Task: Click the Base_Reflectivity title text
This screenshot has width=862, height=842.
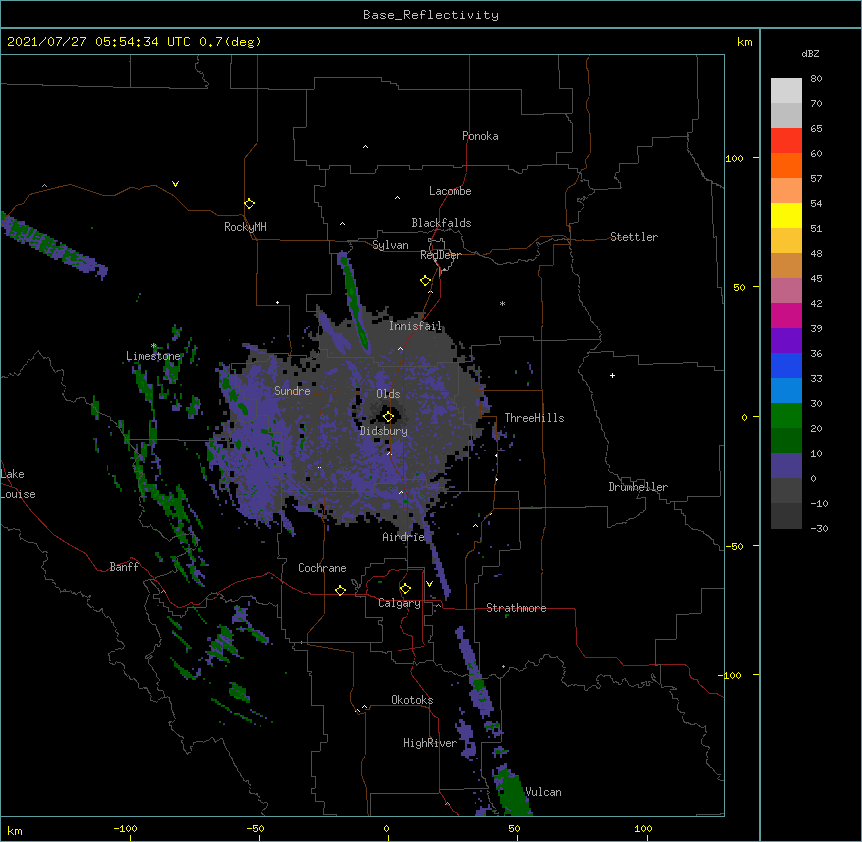Action: (x=431, y=15)
